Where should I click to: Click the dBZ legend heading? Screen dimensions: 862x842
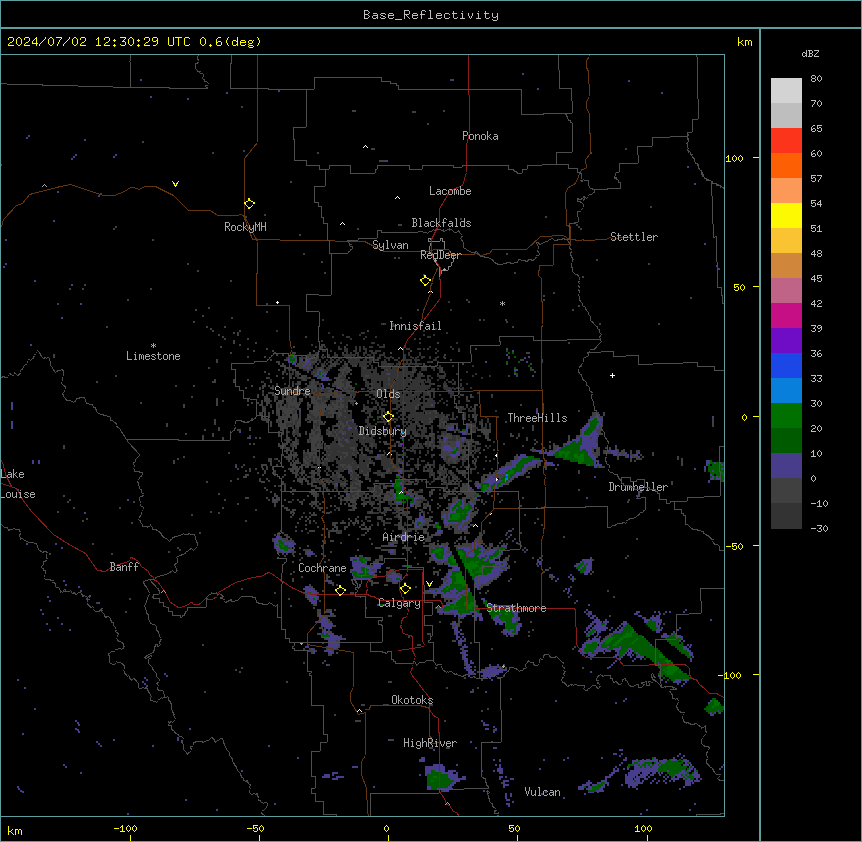[x=810, y=54]
